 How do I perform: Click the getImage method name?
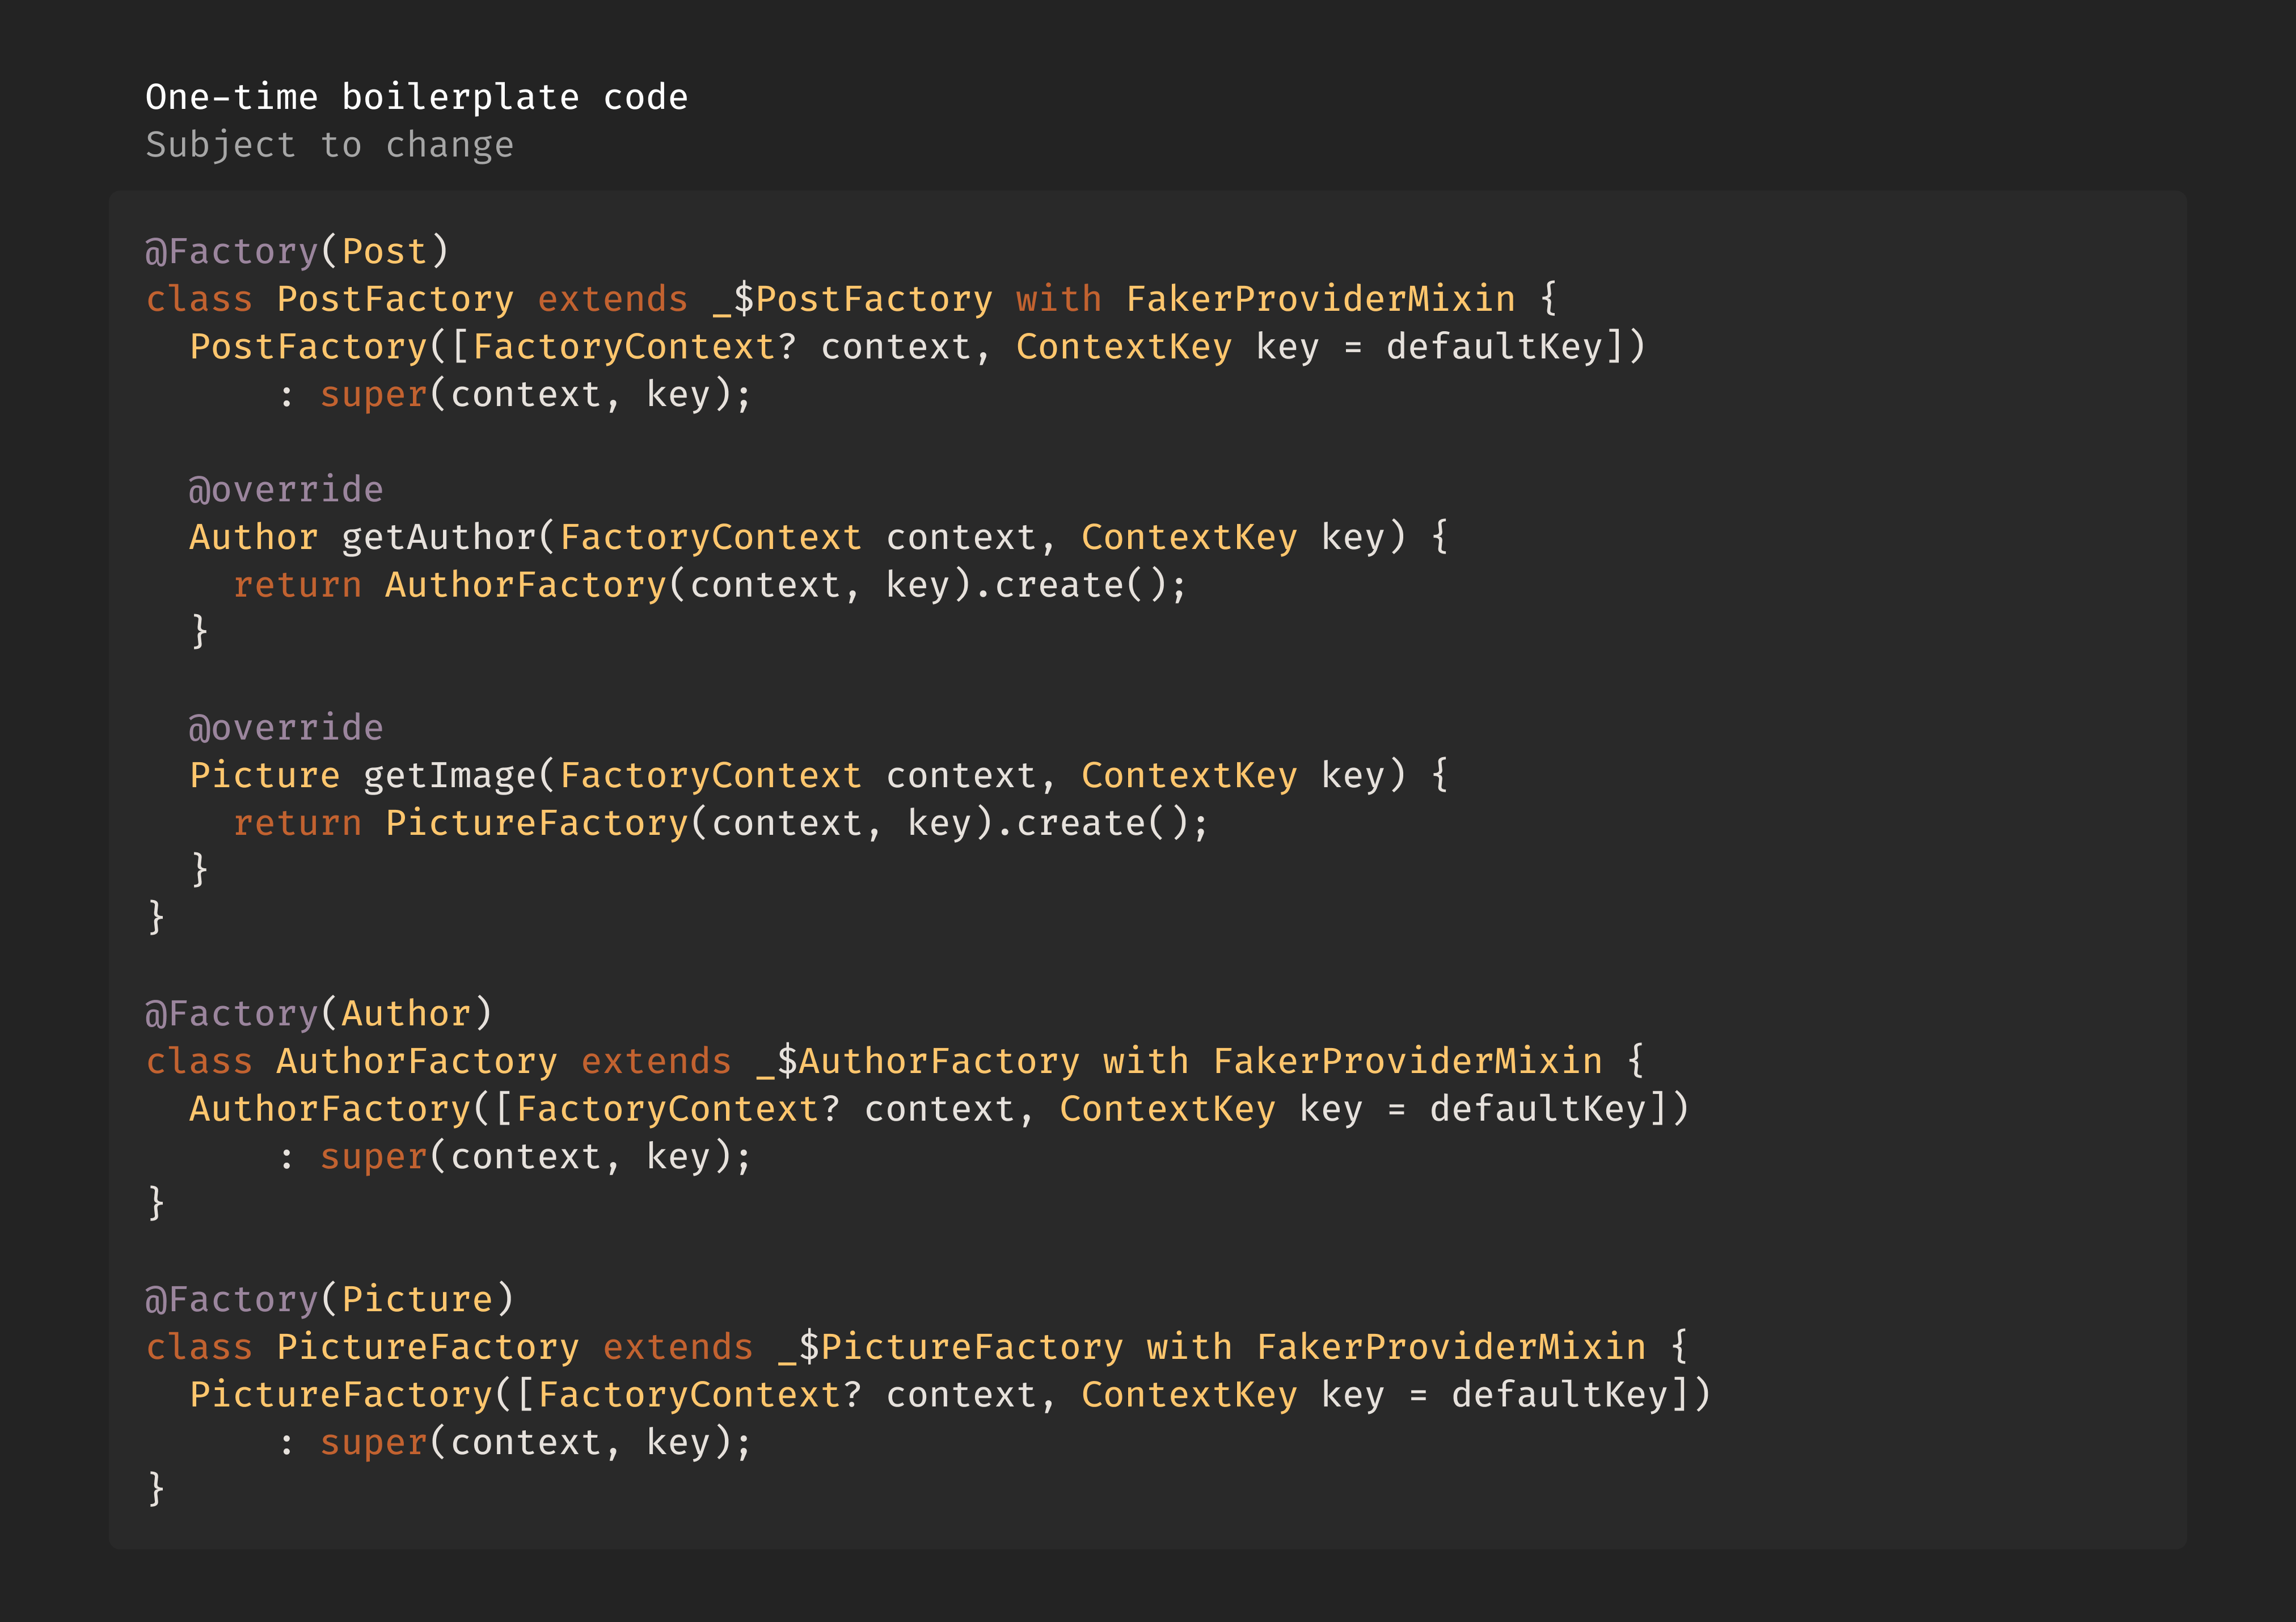[450, 775]
